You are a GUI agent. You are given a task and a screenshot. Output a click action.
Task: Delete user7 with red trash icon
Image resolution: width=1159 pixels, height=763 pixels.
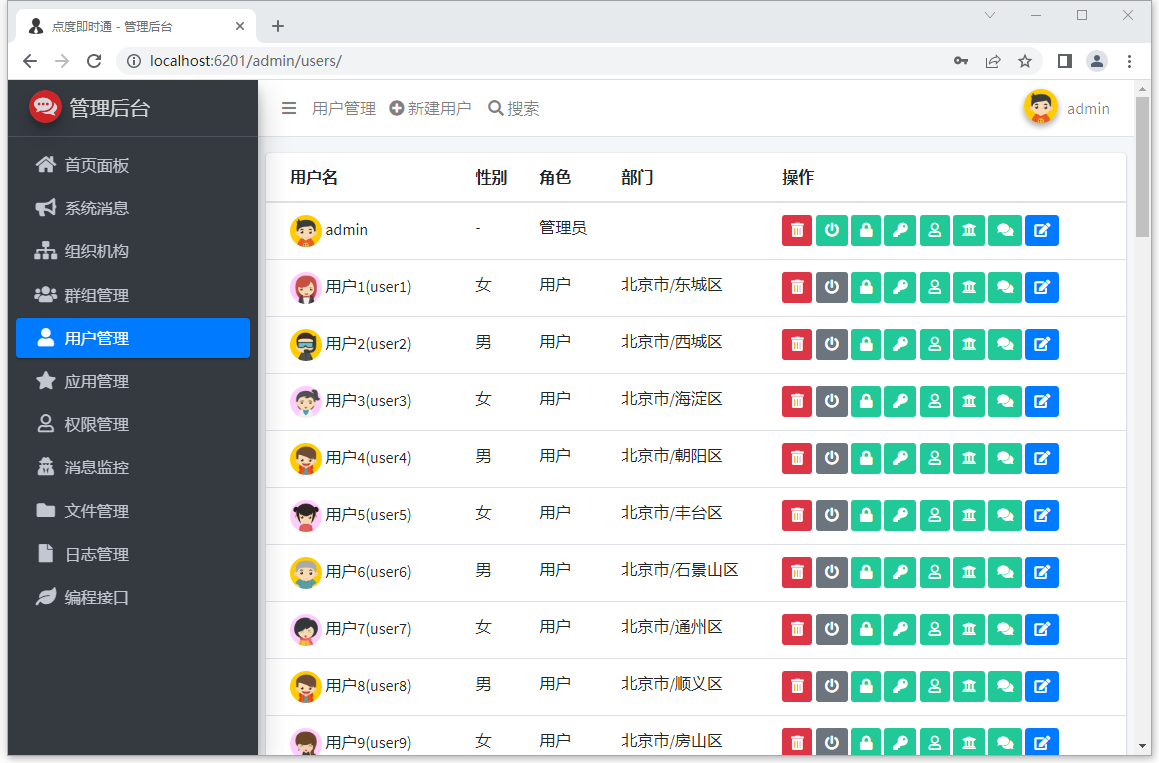point(797,628)
